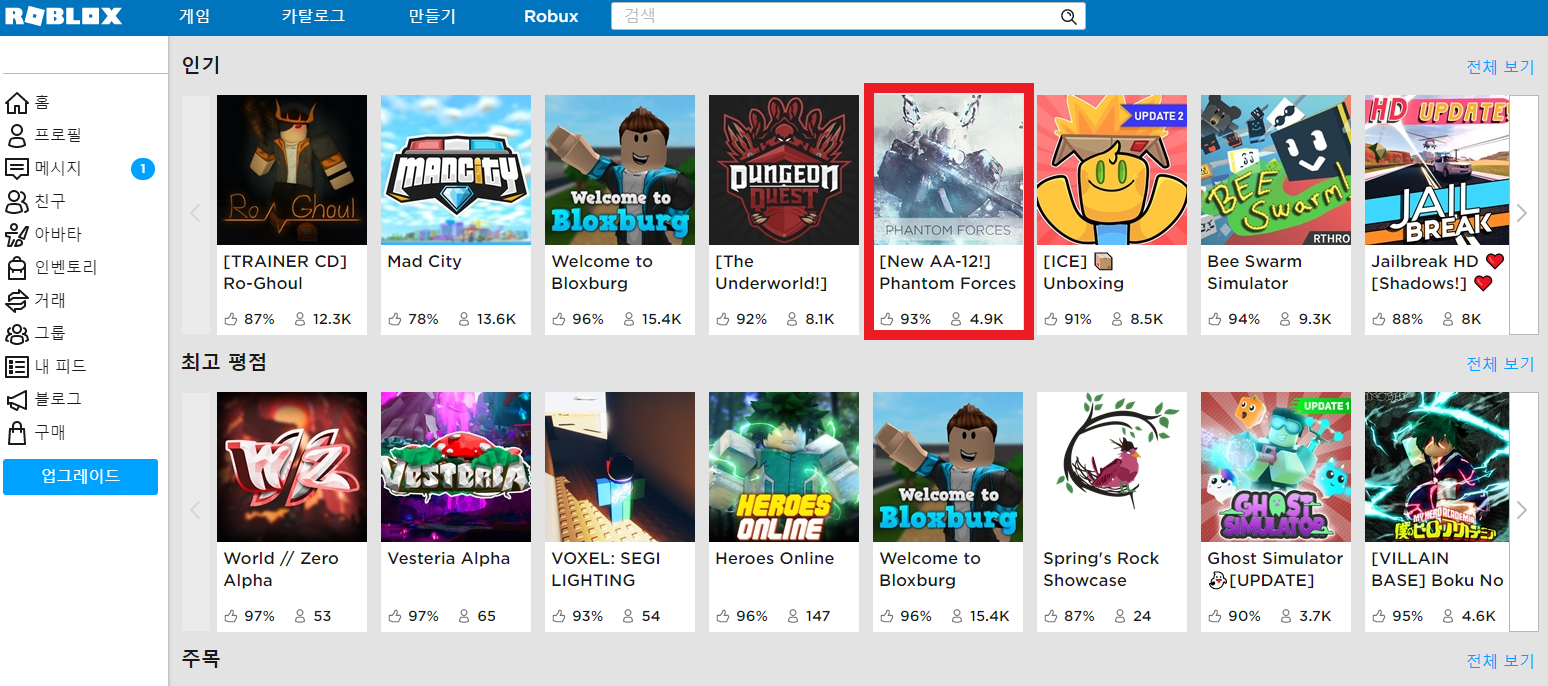
Task: Open the Heroes Online thumbnail
Action: [x=784, y=467]
